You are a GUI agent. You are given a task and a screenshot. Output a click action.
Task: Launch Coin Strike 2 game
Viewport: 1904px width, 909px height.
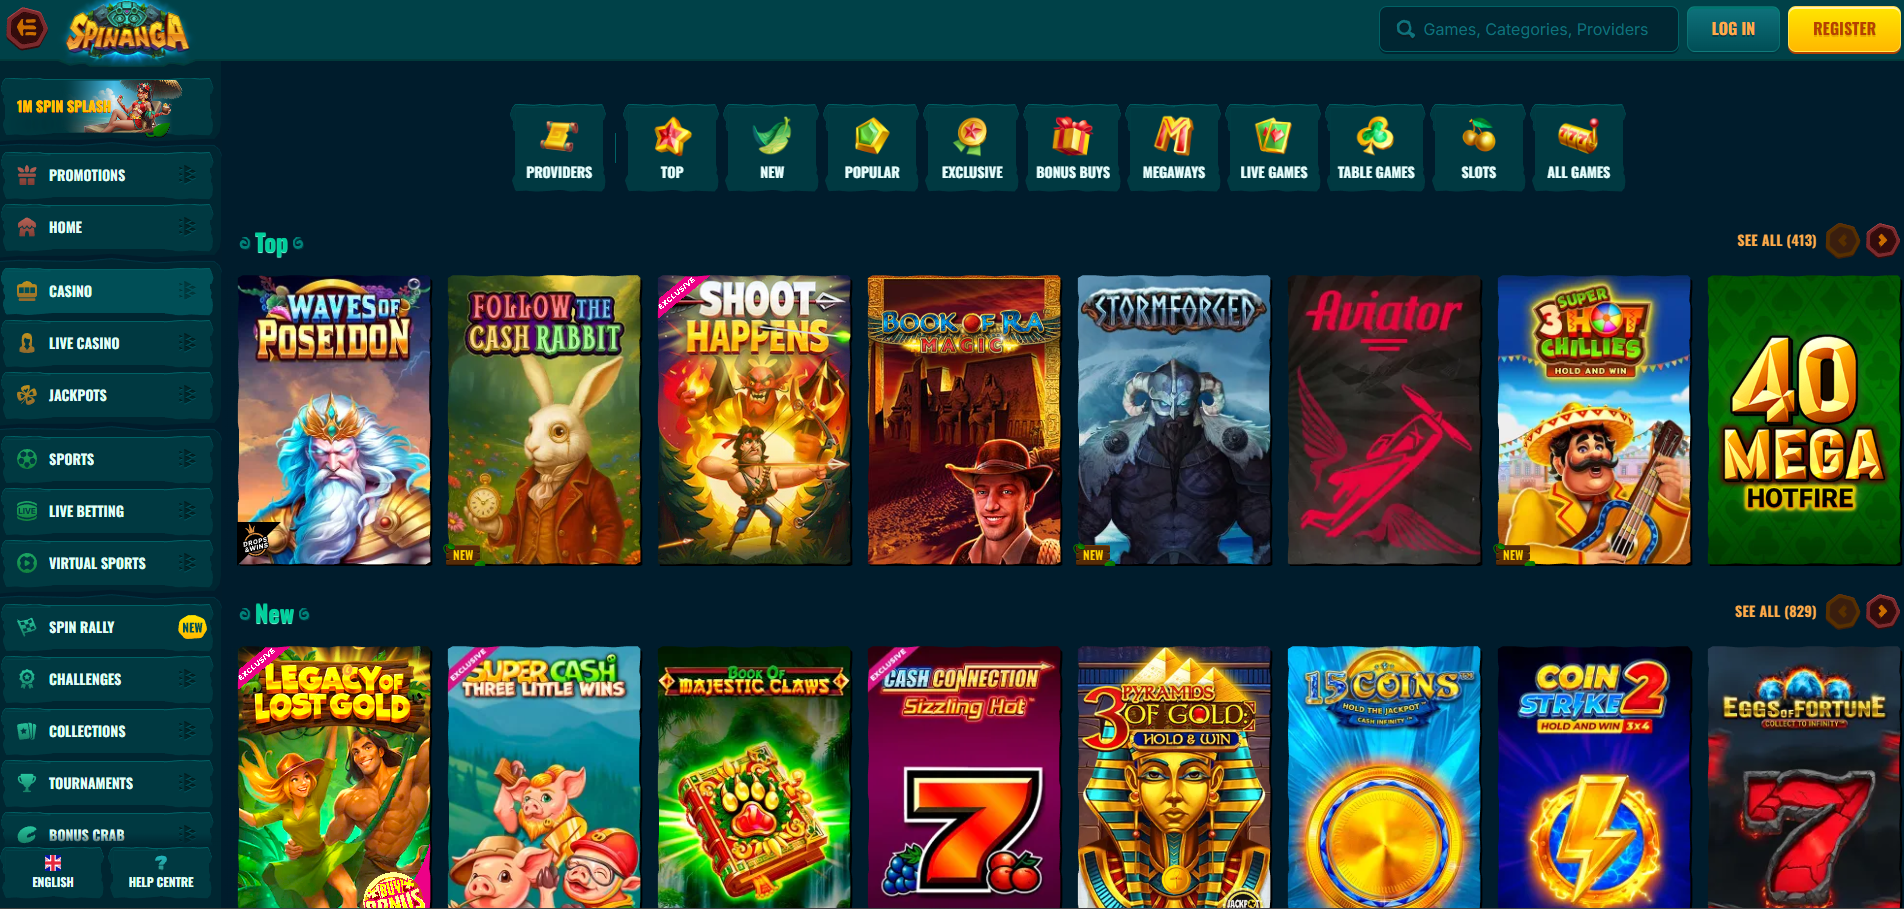coord(1594,778)
